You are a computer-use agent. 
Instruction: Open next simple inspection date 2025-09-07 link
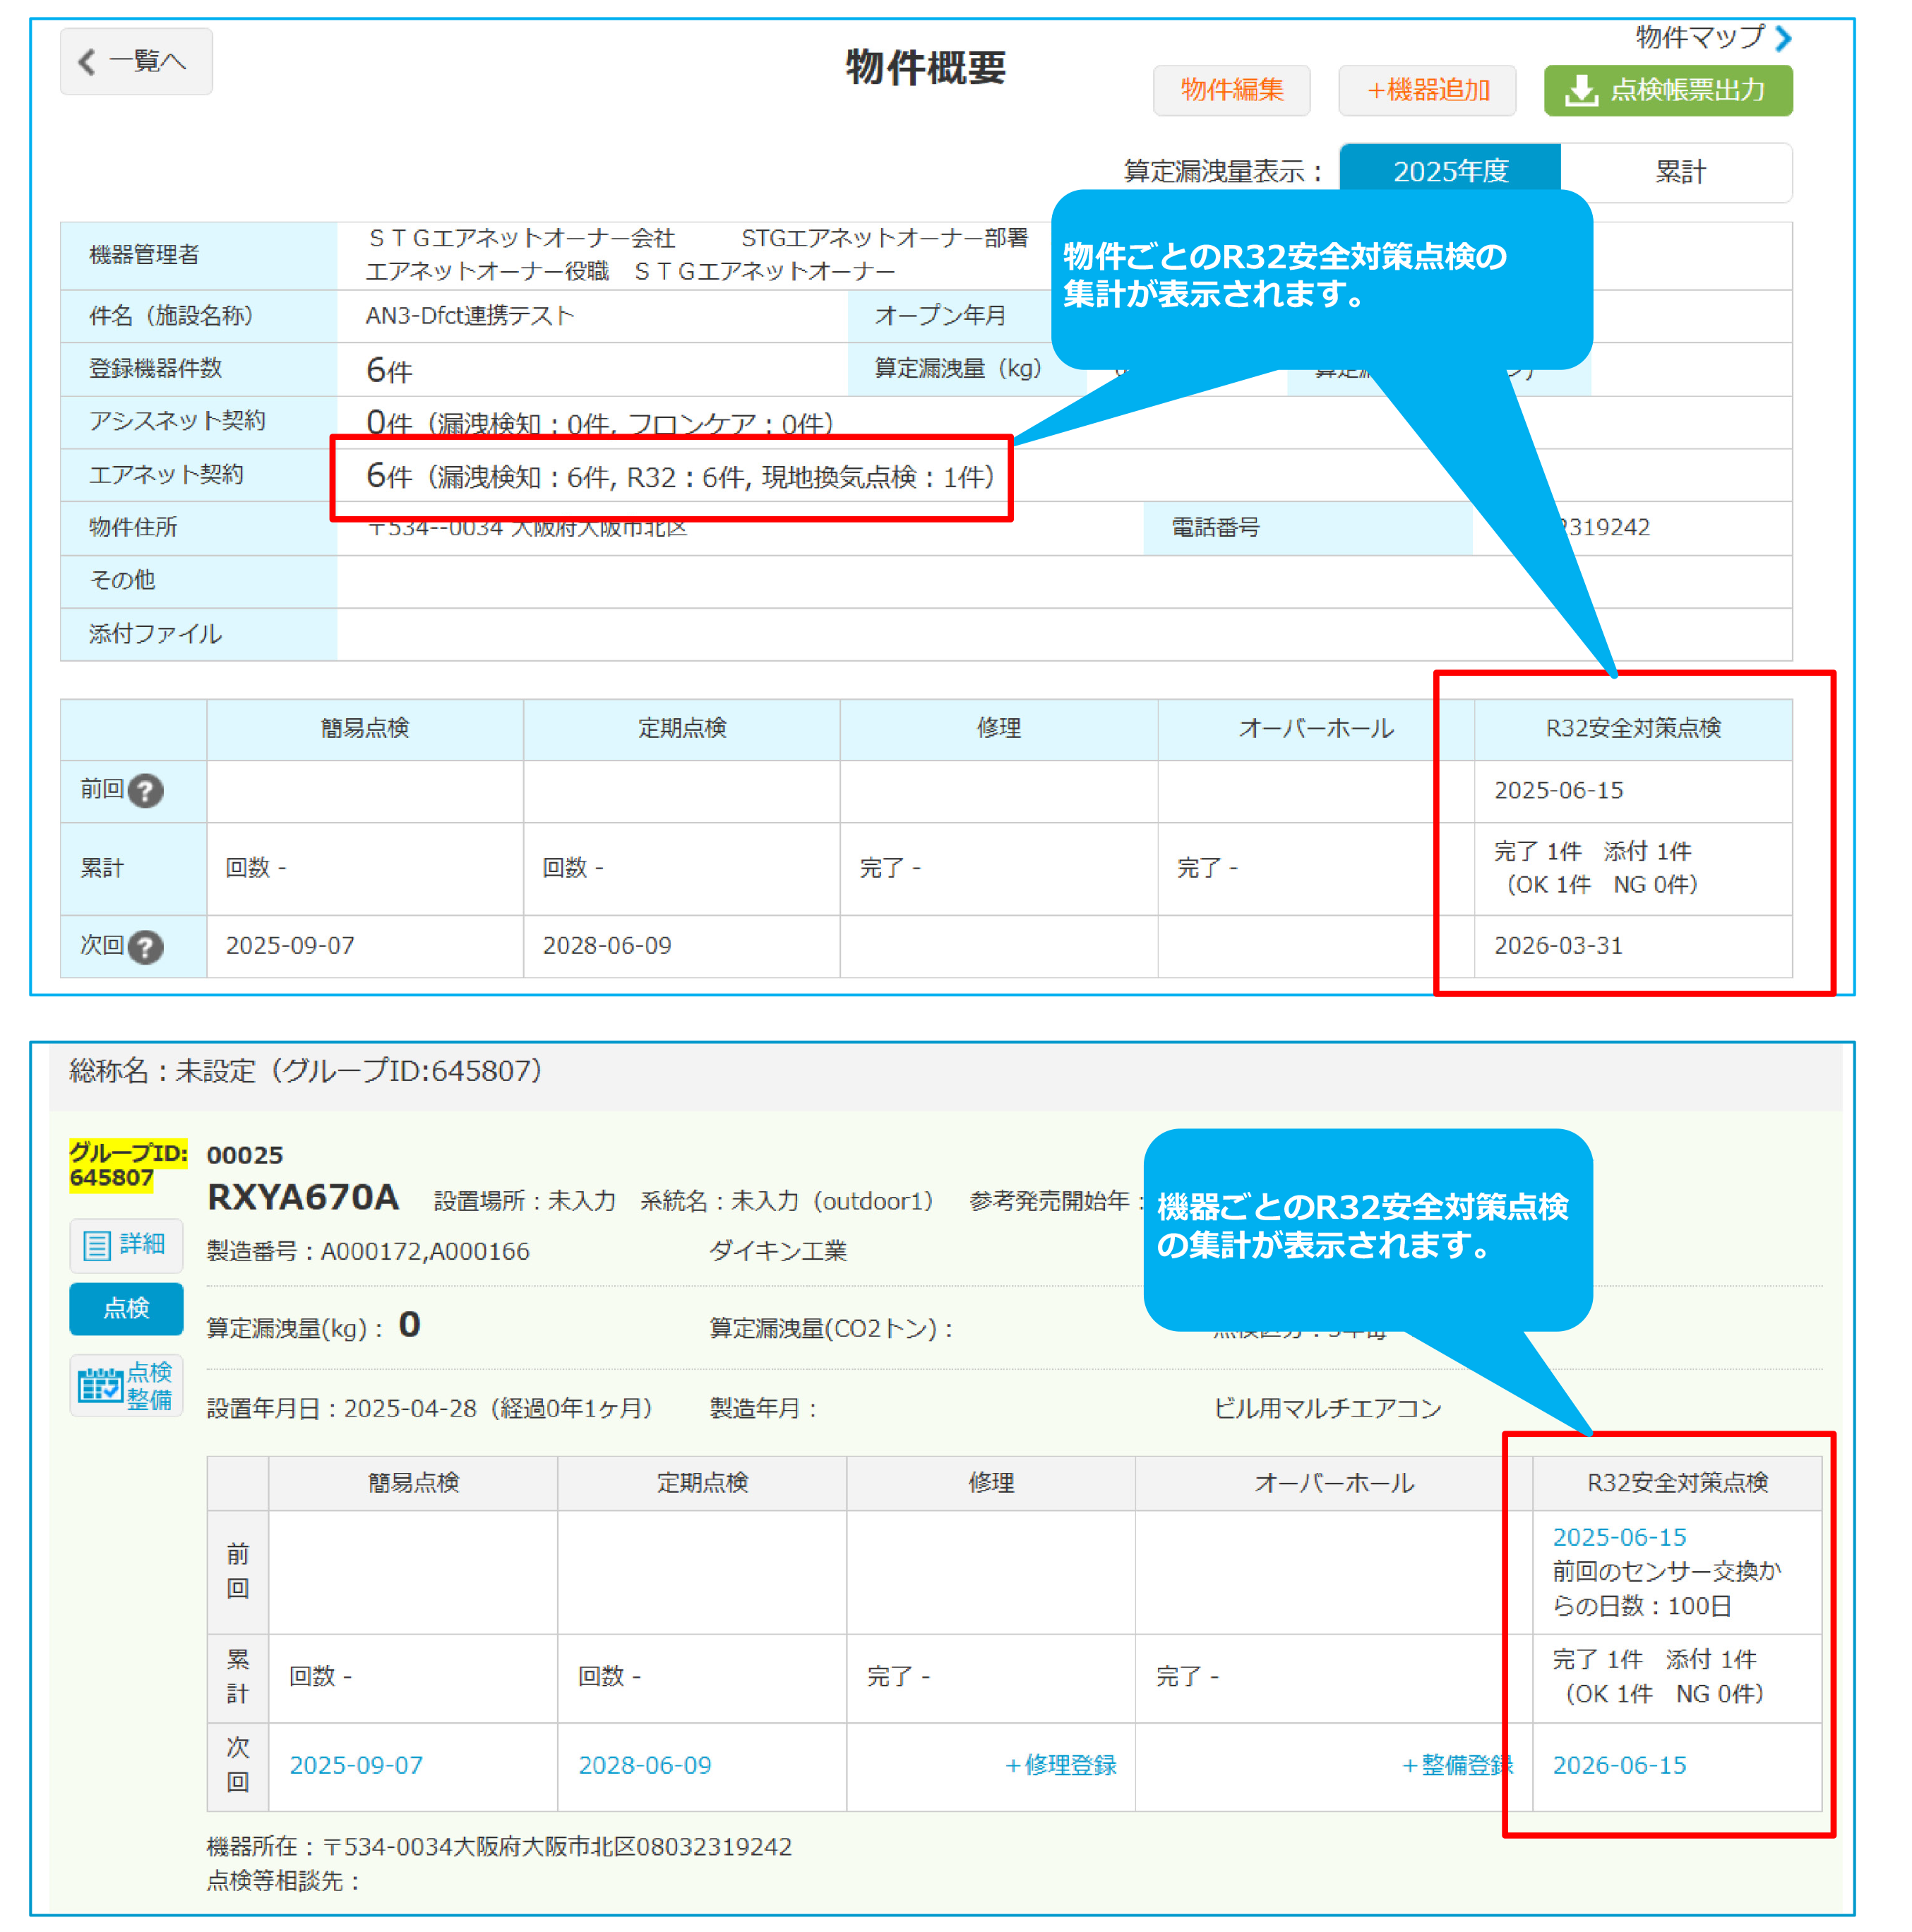coord(356,1765)
